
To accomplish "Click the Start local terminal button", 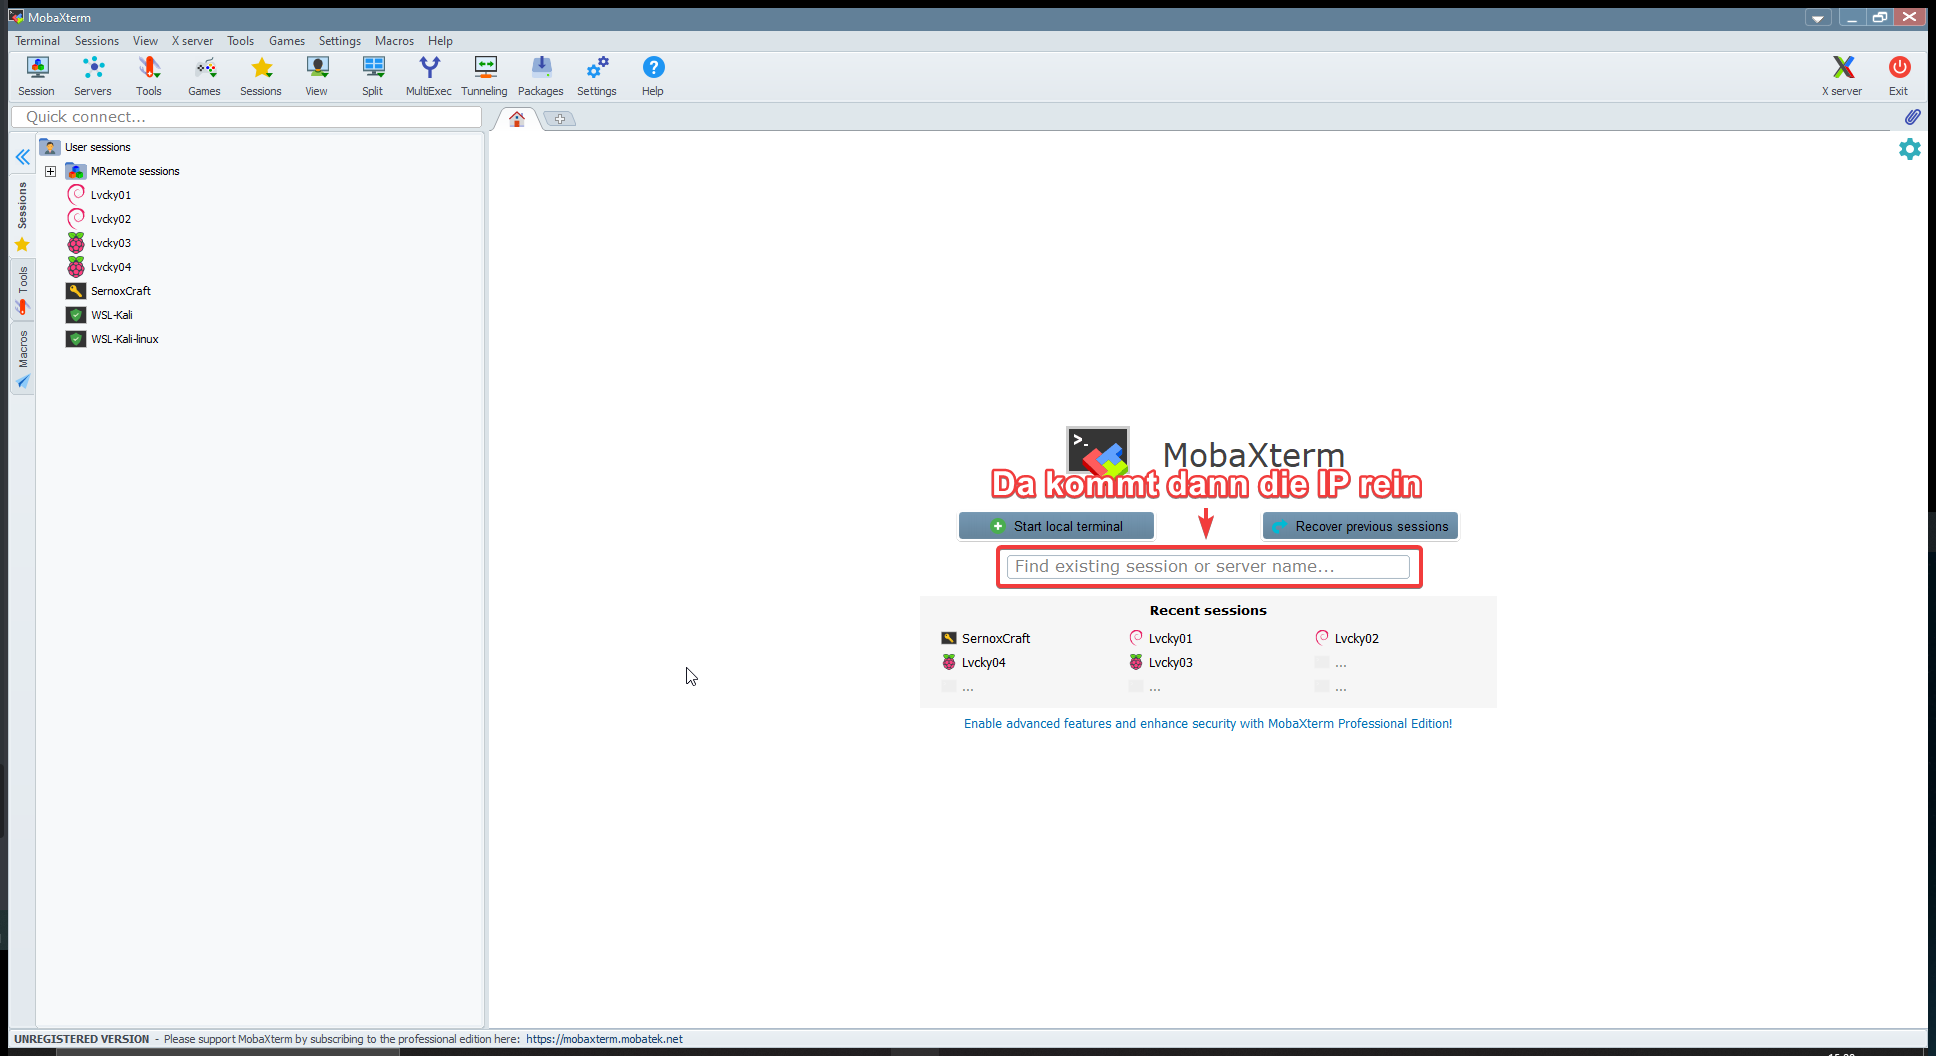I will coord(1056,526).
